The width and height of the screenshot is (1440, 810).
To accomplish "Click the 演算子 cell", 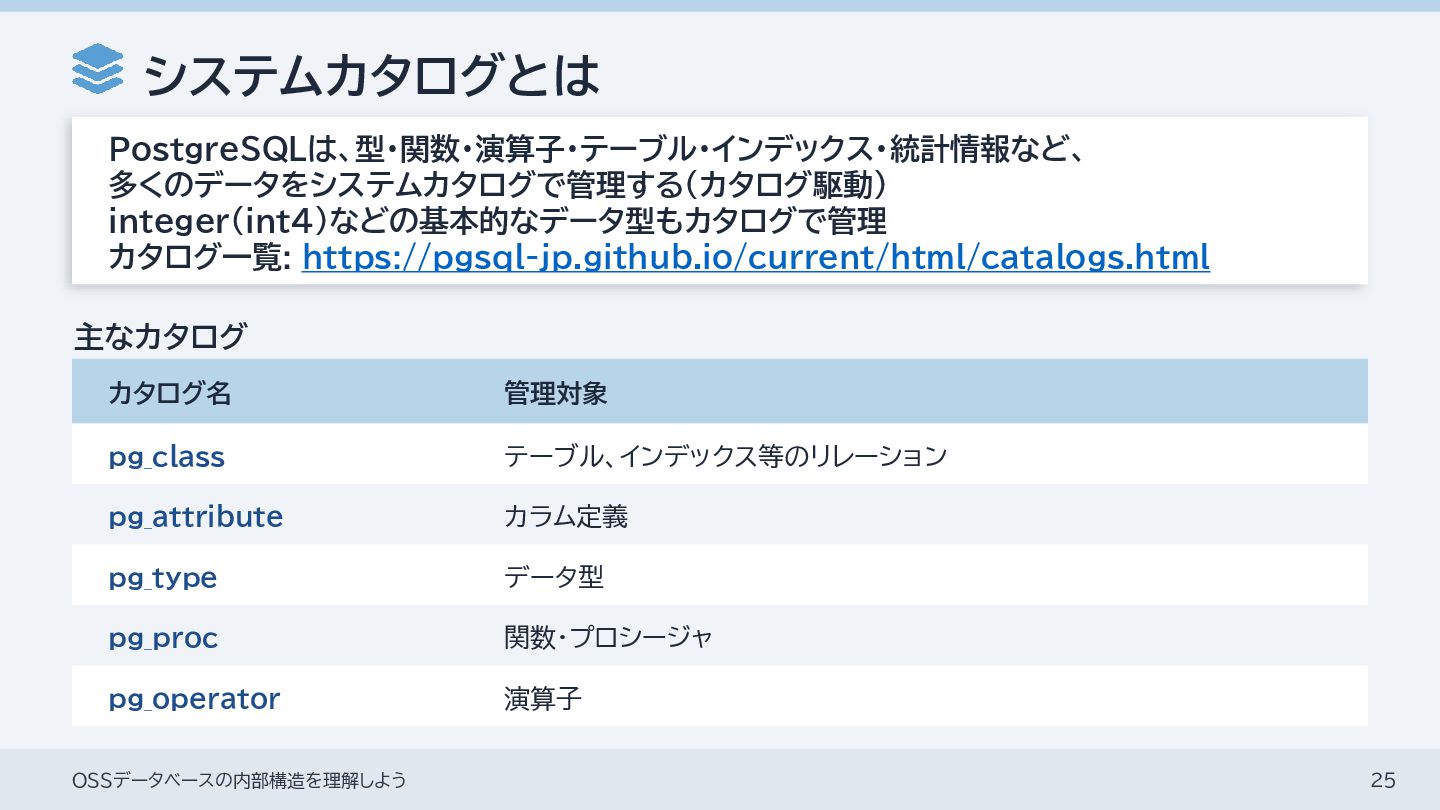I will (x=543, y=698).
